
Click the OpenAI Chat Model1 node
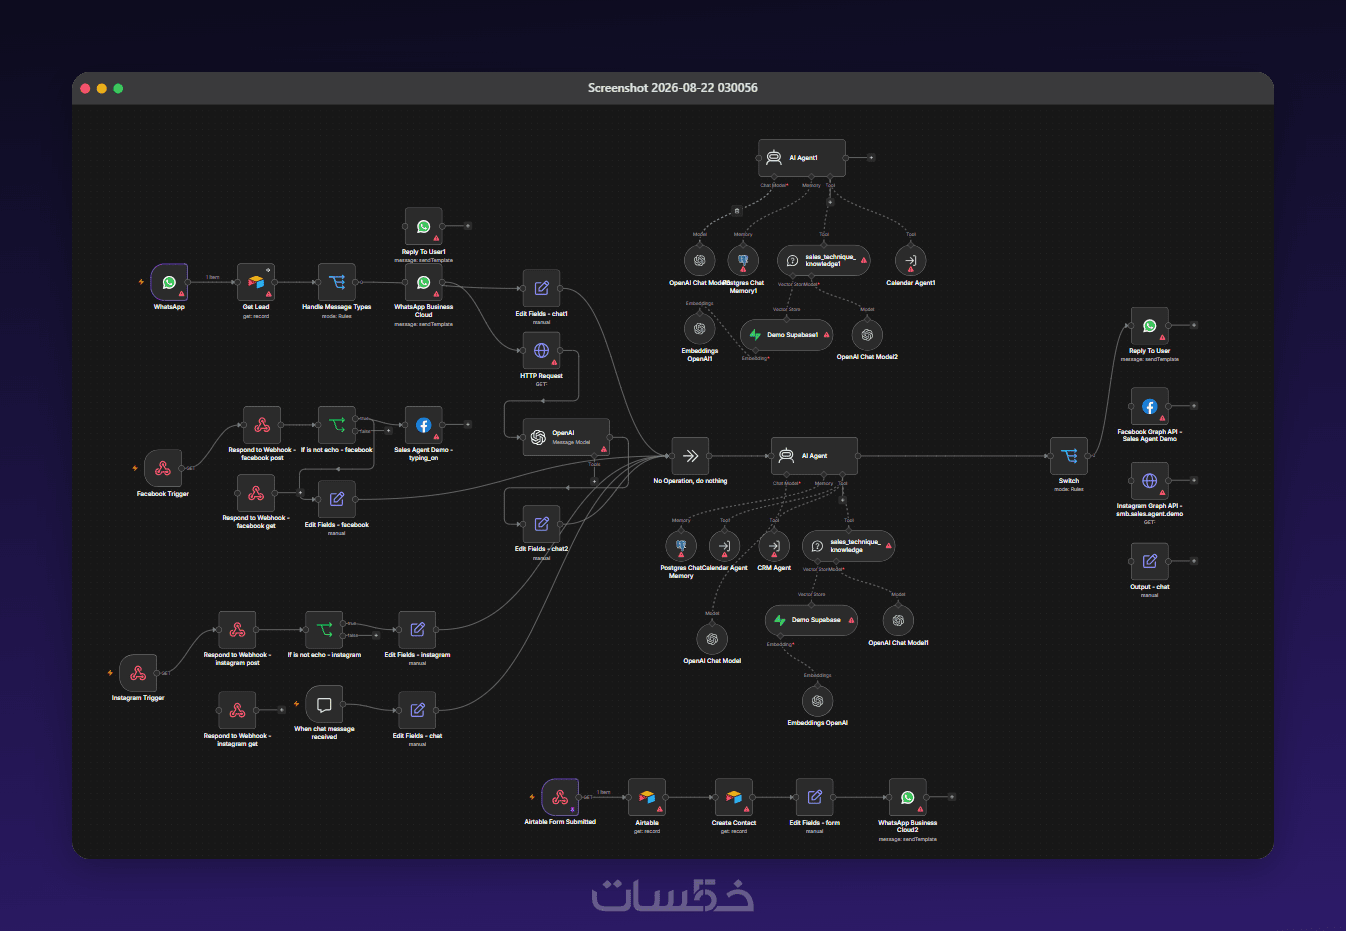tap(898, 620)
